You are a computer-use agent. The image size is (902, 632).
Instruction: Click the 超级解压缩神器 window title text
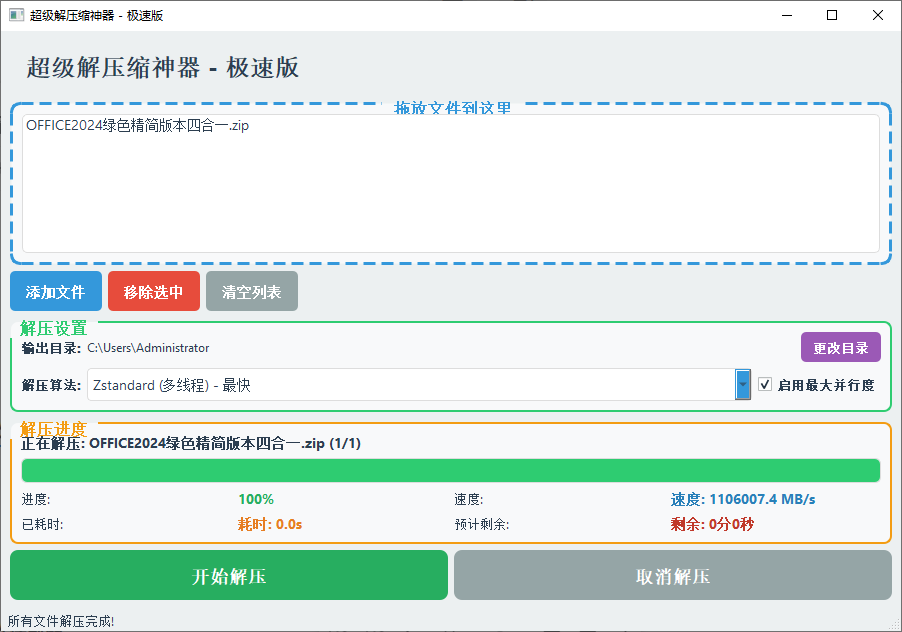point(97,15)
